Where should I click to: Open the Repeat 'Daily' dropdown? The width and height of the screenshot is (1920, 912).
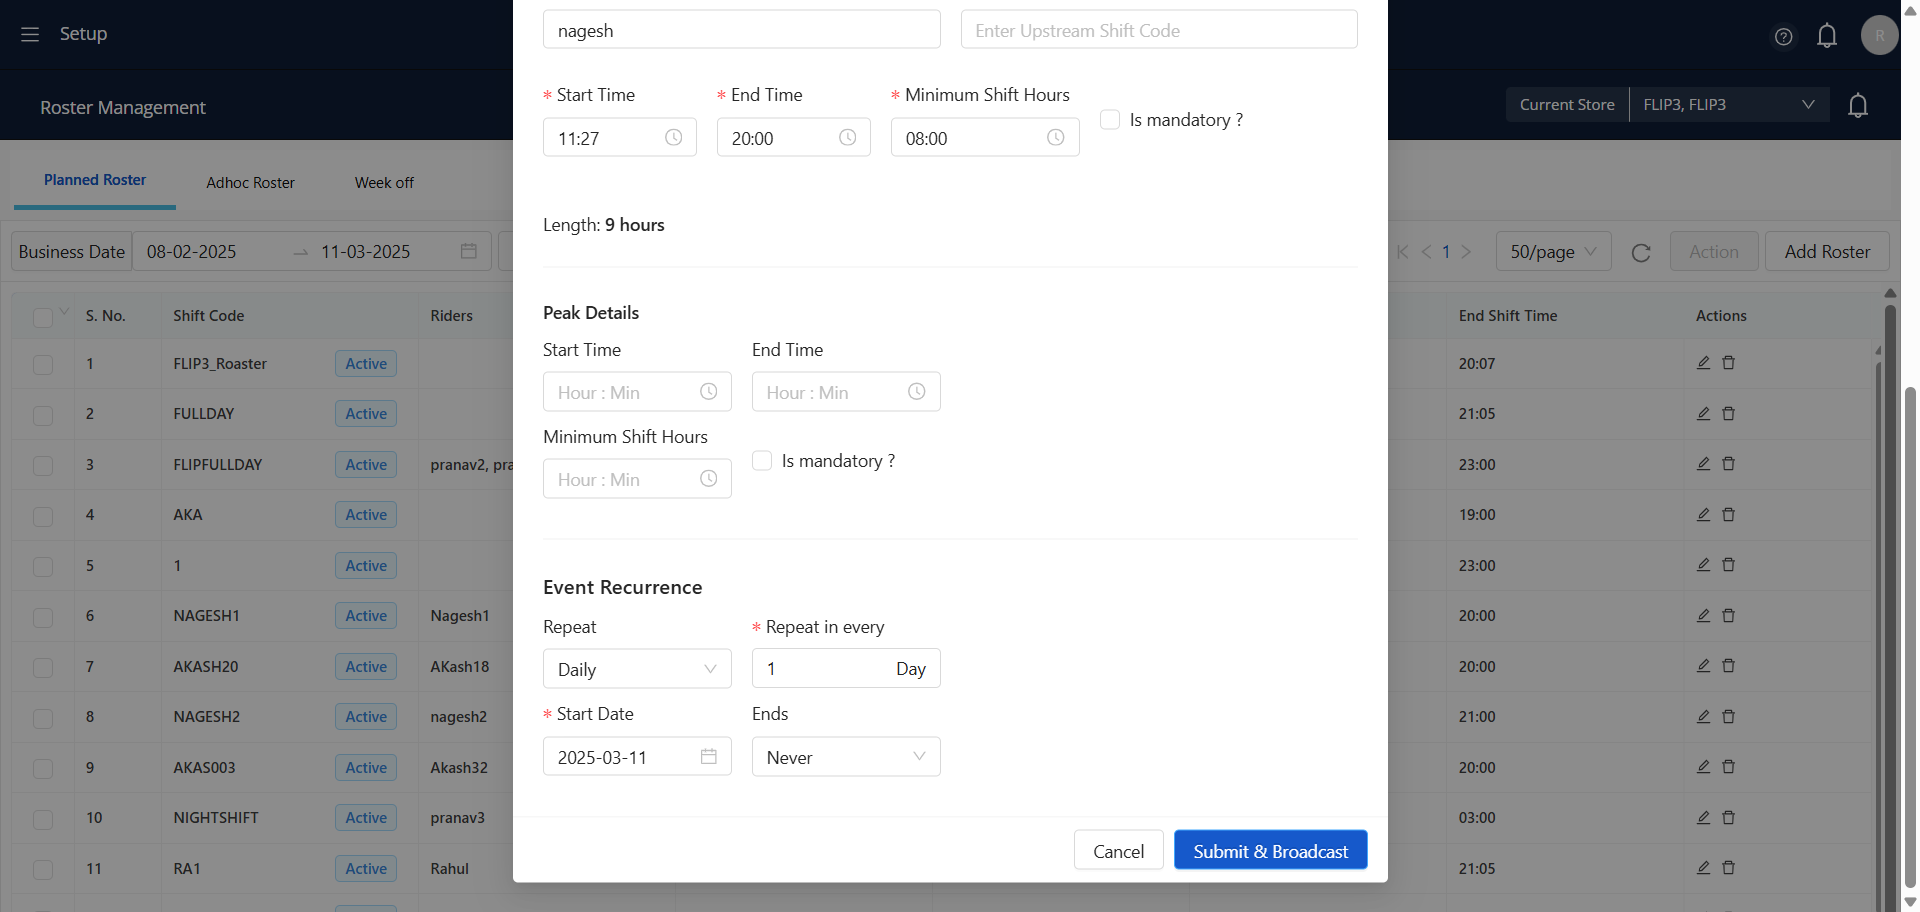click(x=637, y=669)
